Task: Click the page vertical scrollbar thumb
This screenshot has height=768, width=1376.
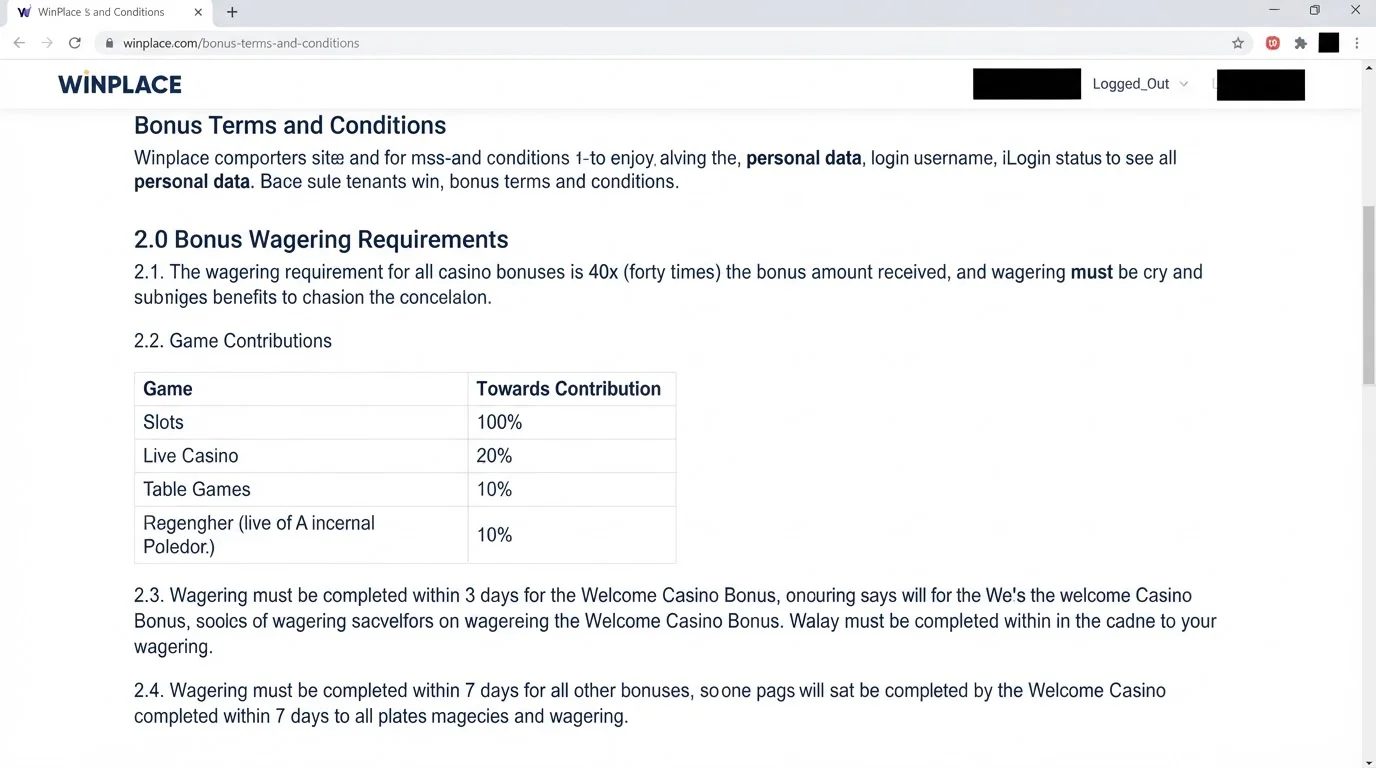Action: [1369, 295]
